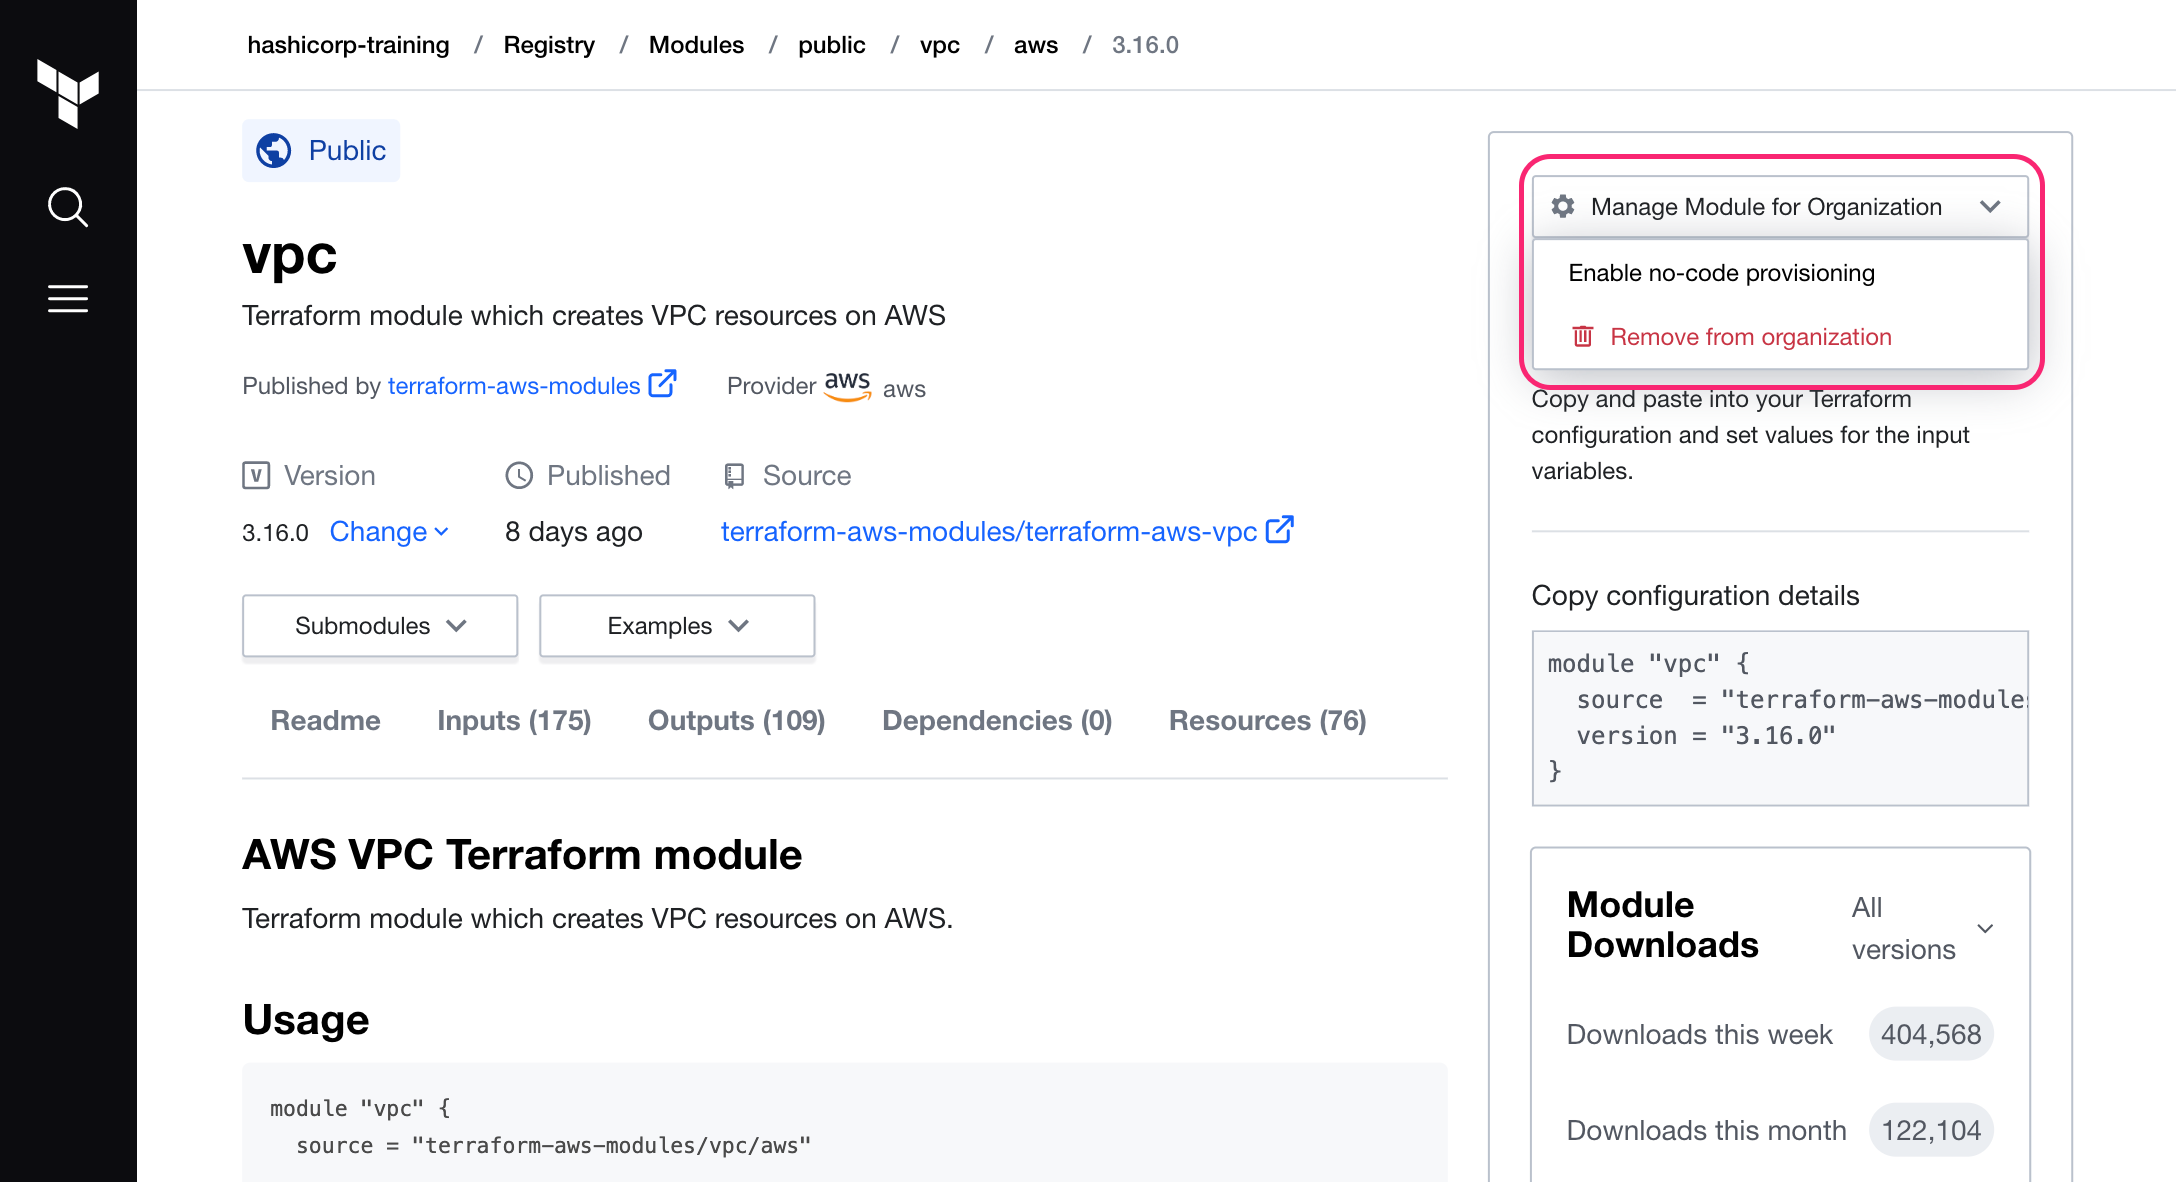The height and width of the screenshot is (1182, 2176).
Task: Click the globe icon in Public badge
Action: click(274, 151)
